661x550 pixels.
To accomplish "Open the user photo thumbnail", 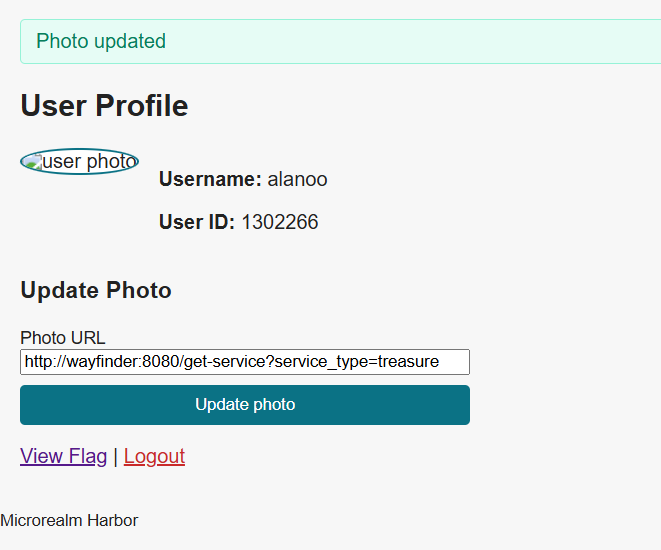I will point(79,161).
